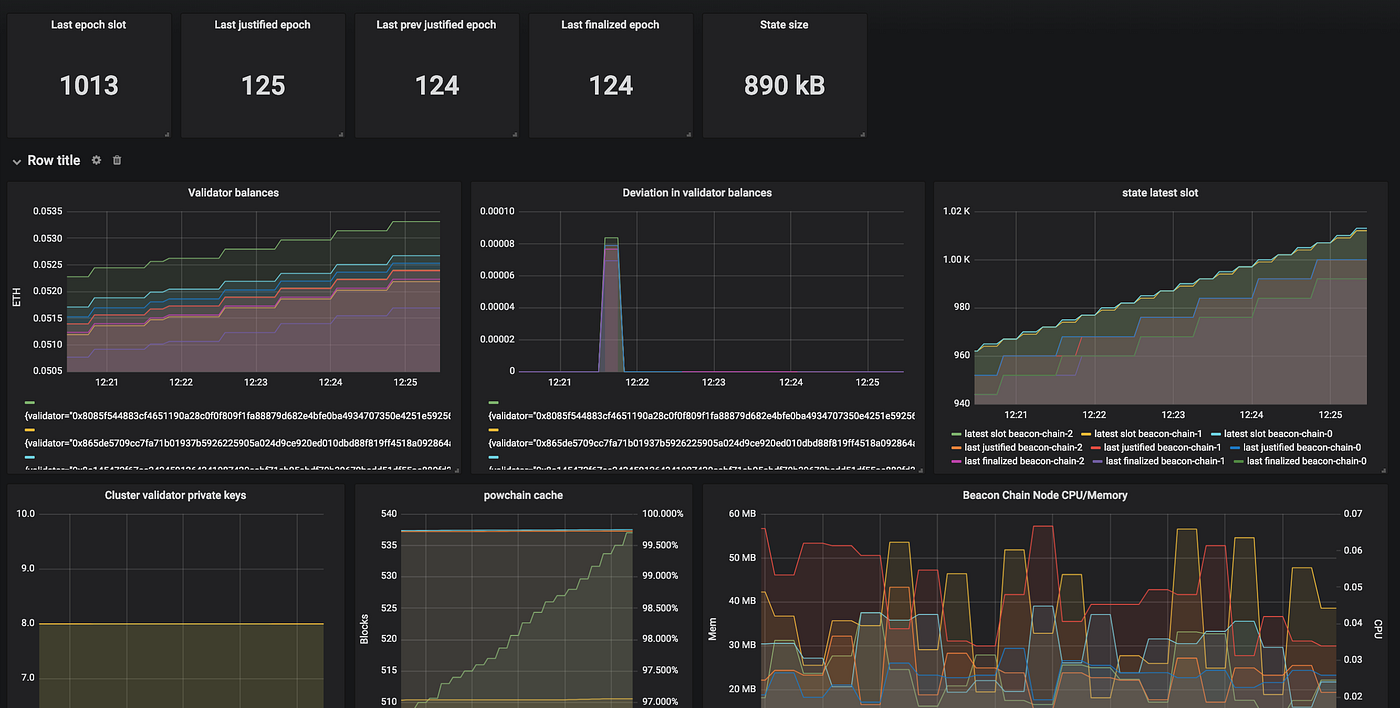Viewport: 1400px width, 708px height.
Task: Click the 125 justified epoch value
Action: [263, 86]
